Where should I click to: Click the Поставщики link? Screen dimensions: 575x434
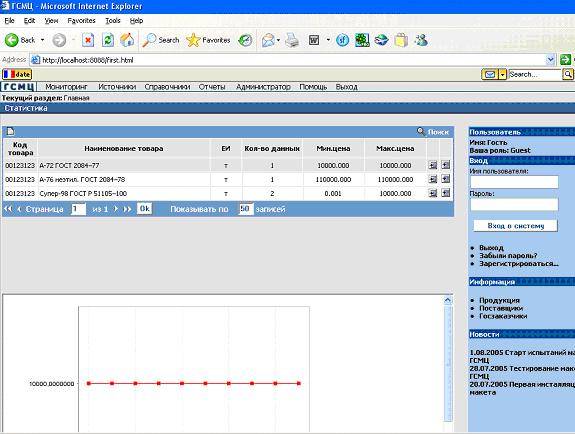[501, 308]
